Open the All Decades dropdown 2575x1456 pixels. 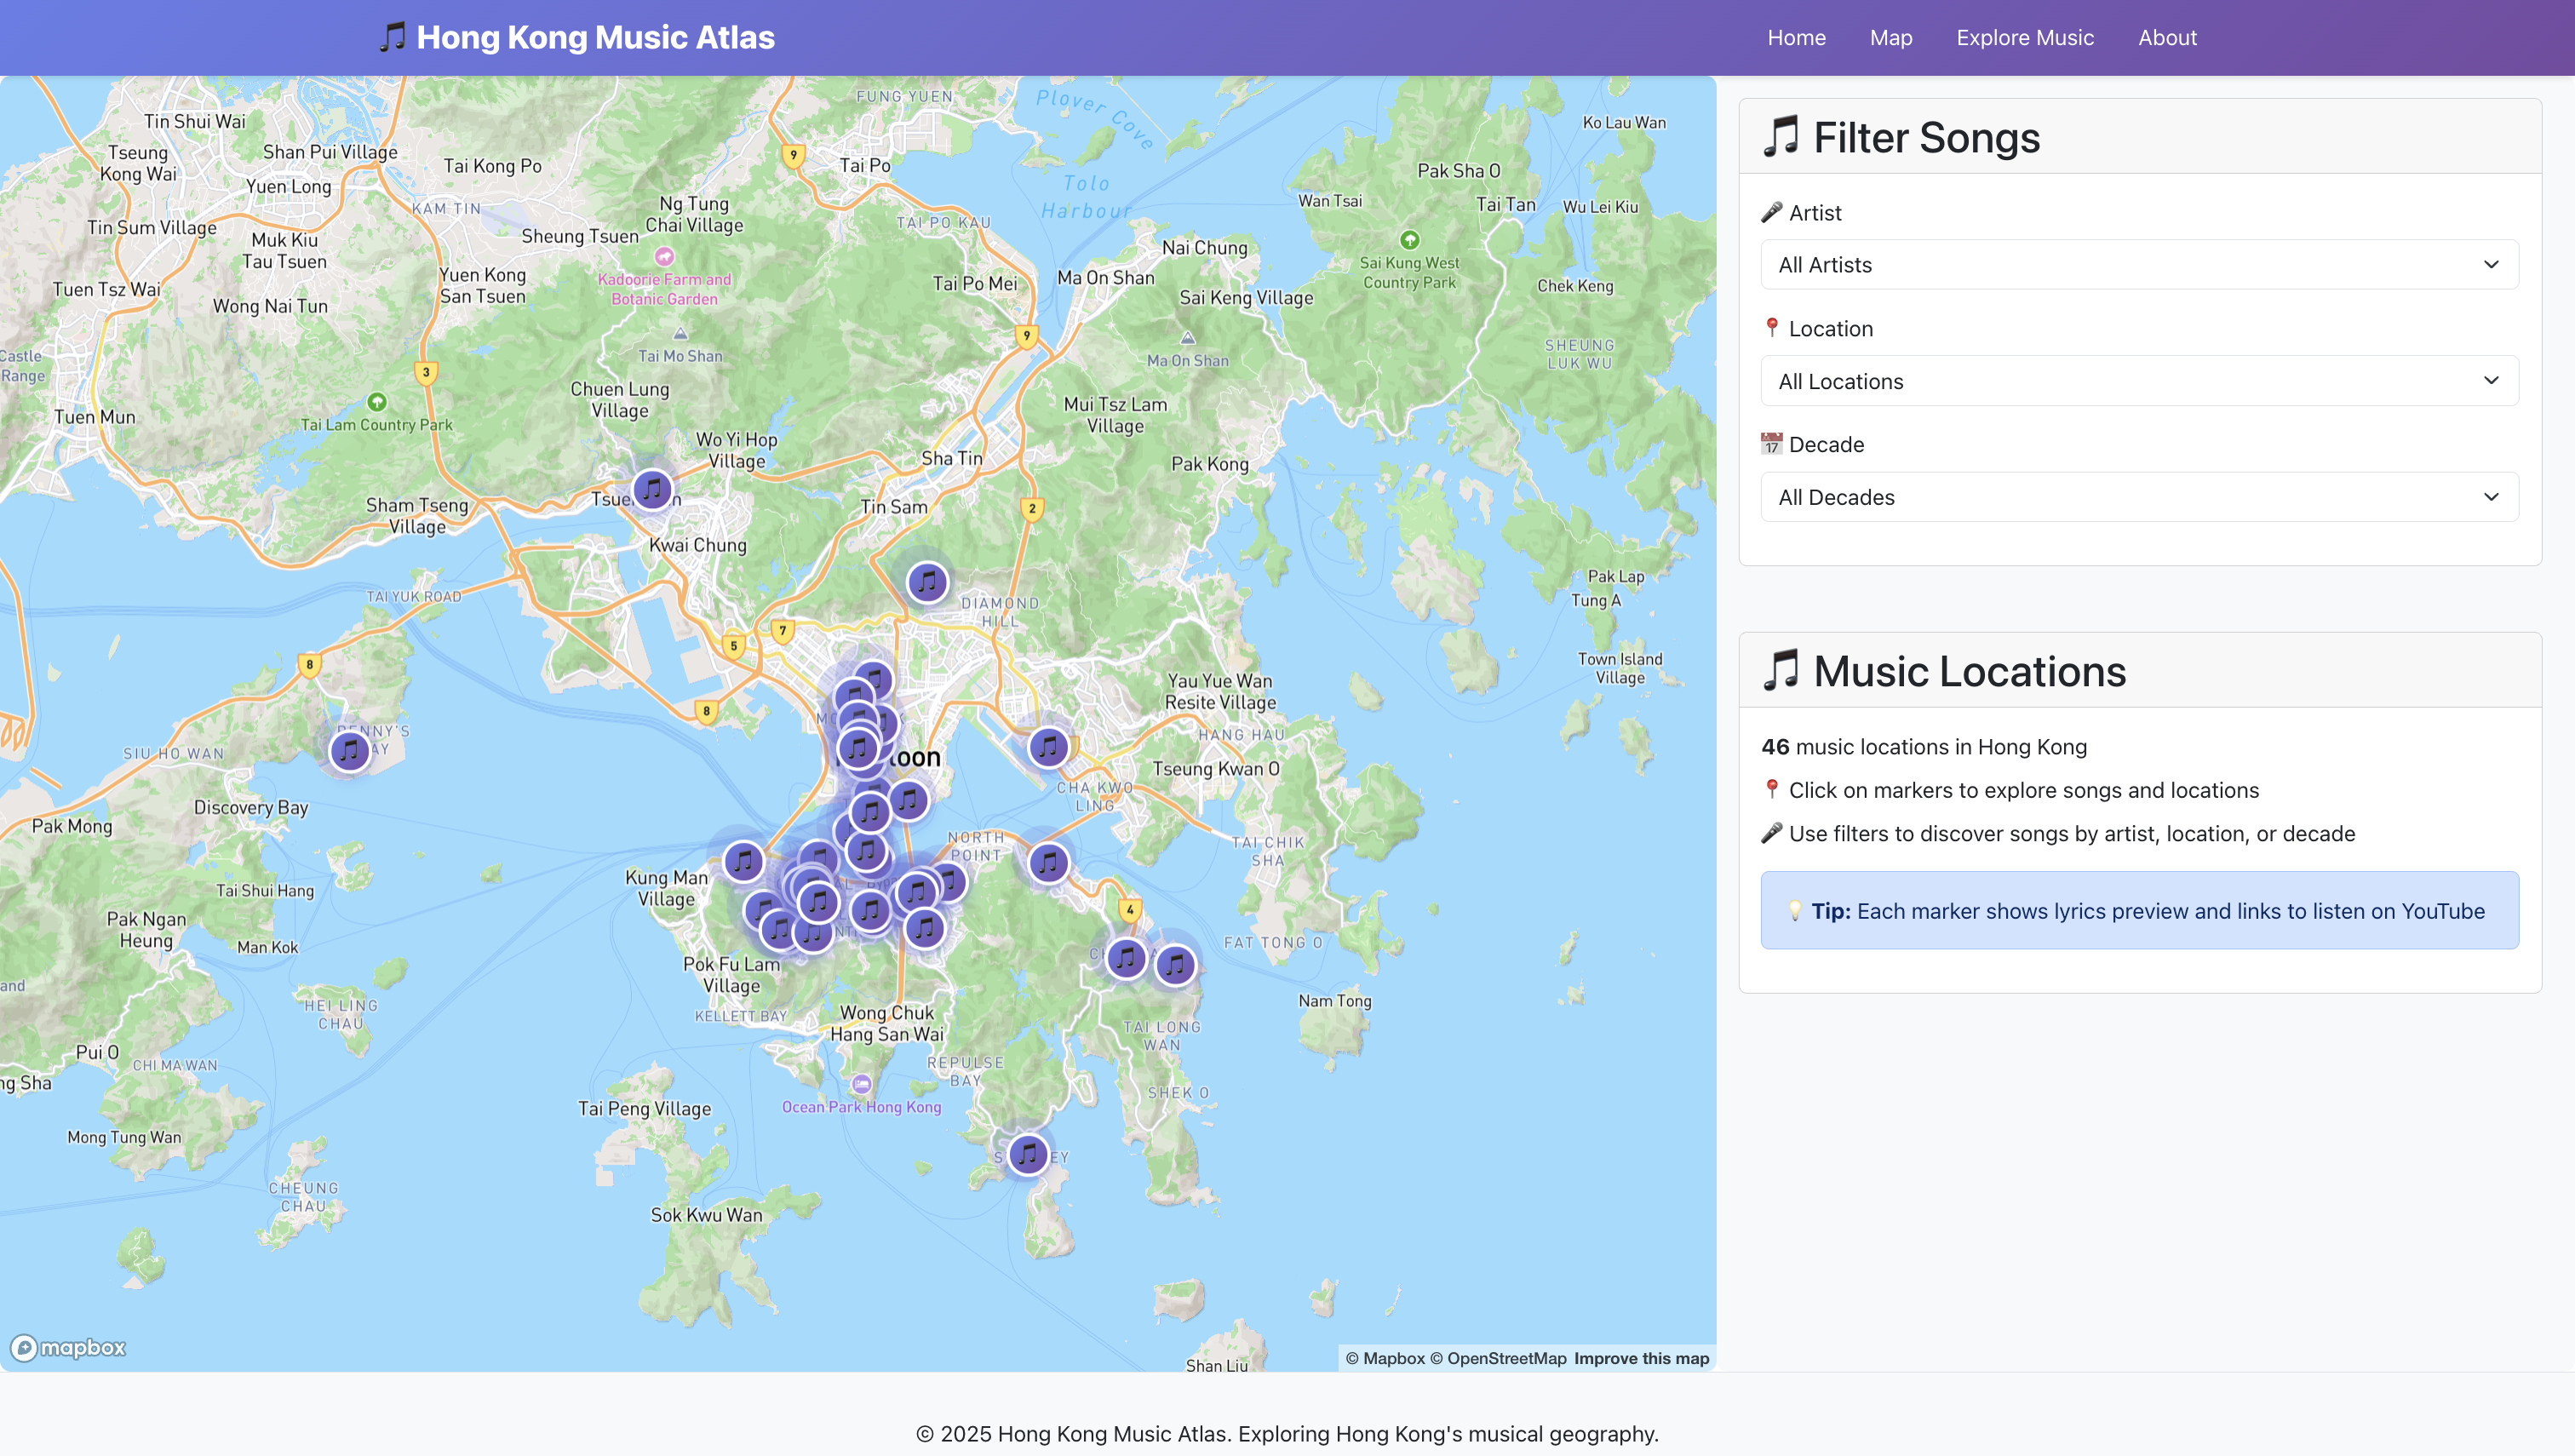[2139, 497]
